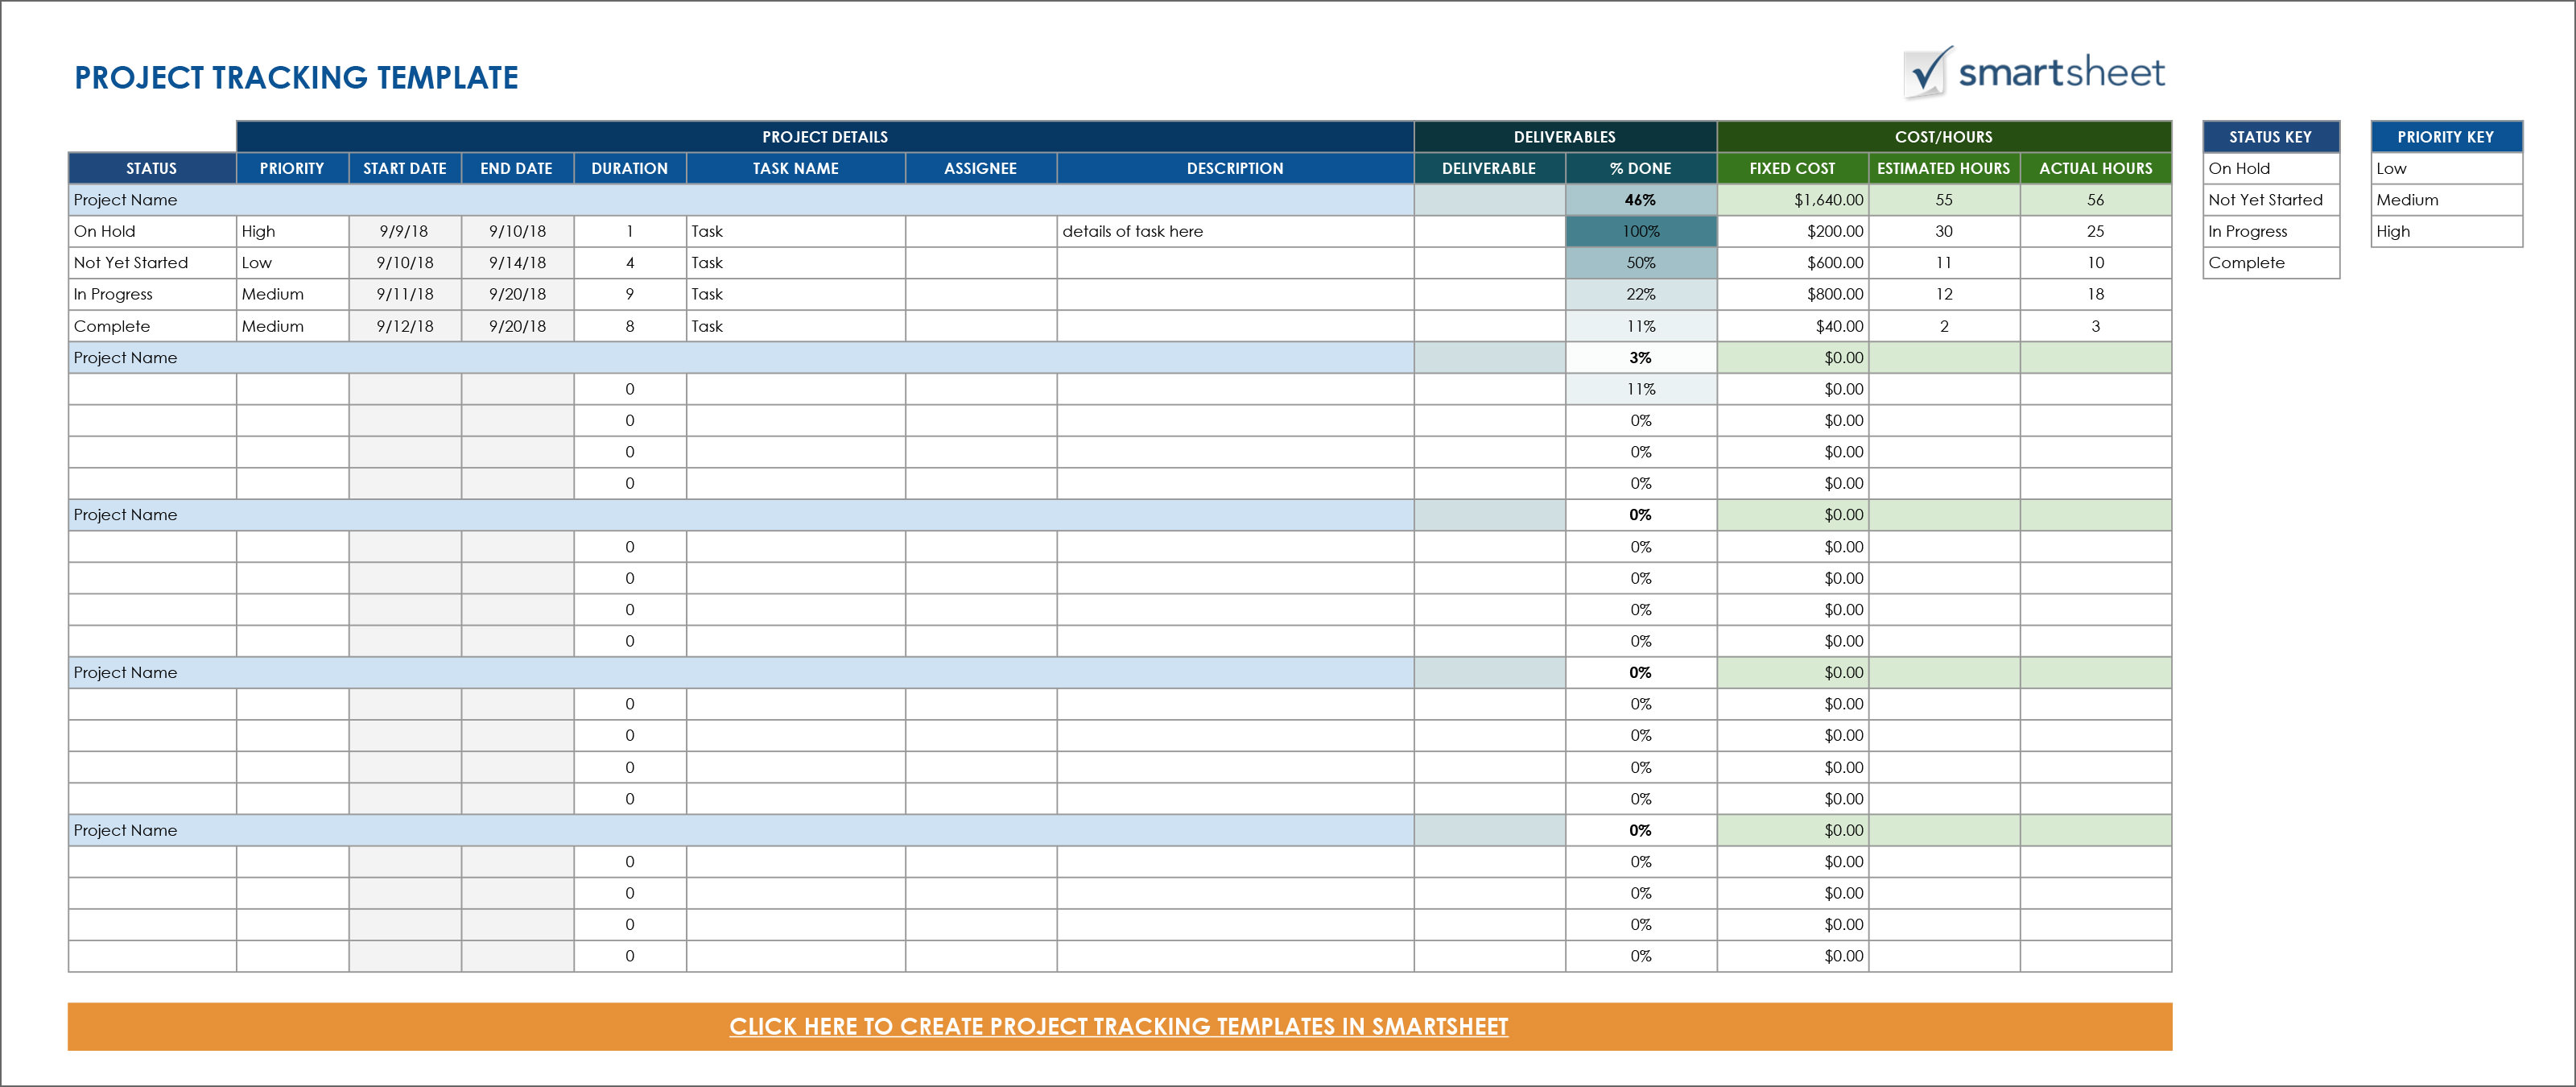Select the 'On Hold' status cell

[x=151, y=231]
